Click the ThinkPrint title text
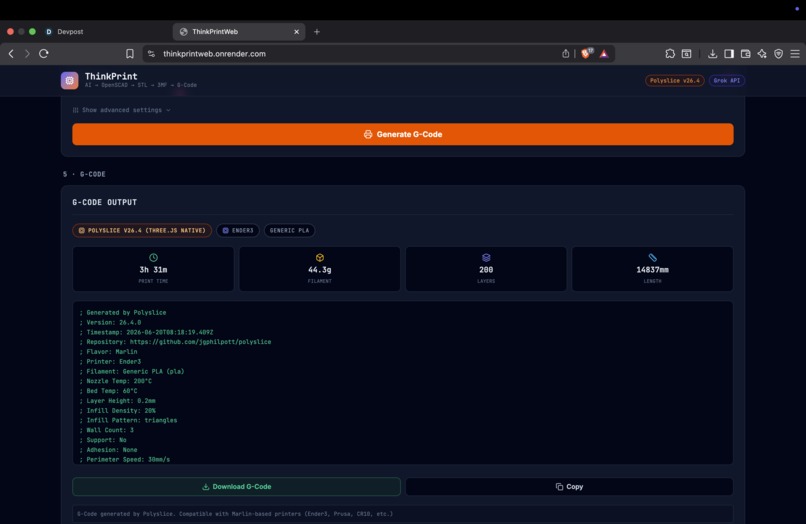The width and height of the screenshot is (806, 524). point(111,76)
